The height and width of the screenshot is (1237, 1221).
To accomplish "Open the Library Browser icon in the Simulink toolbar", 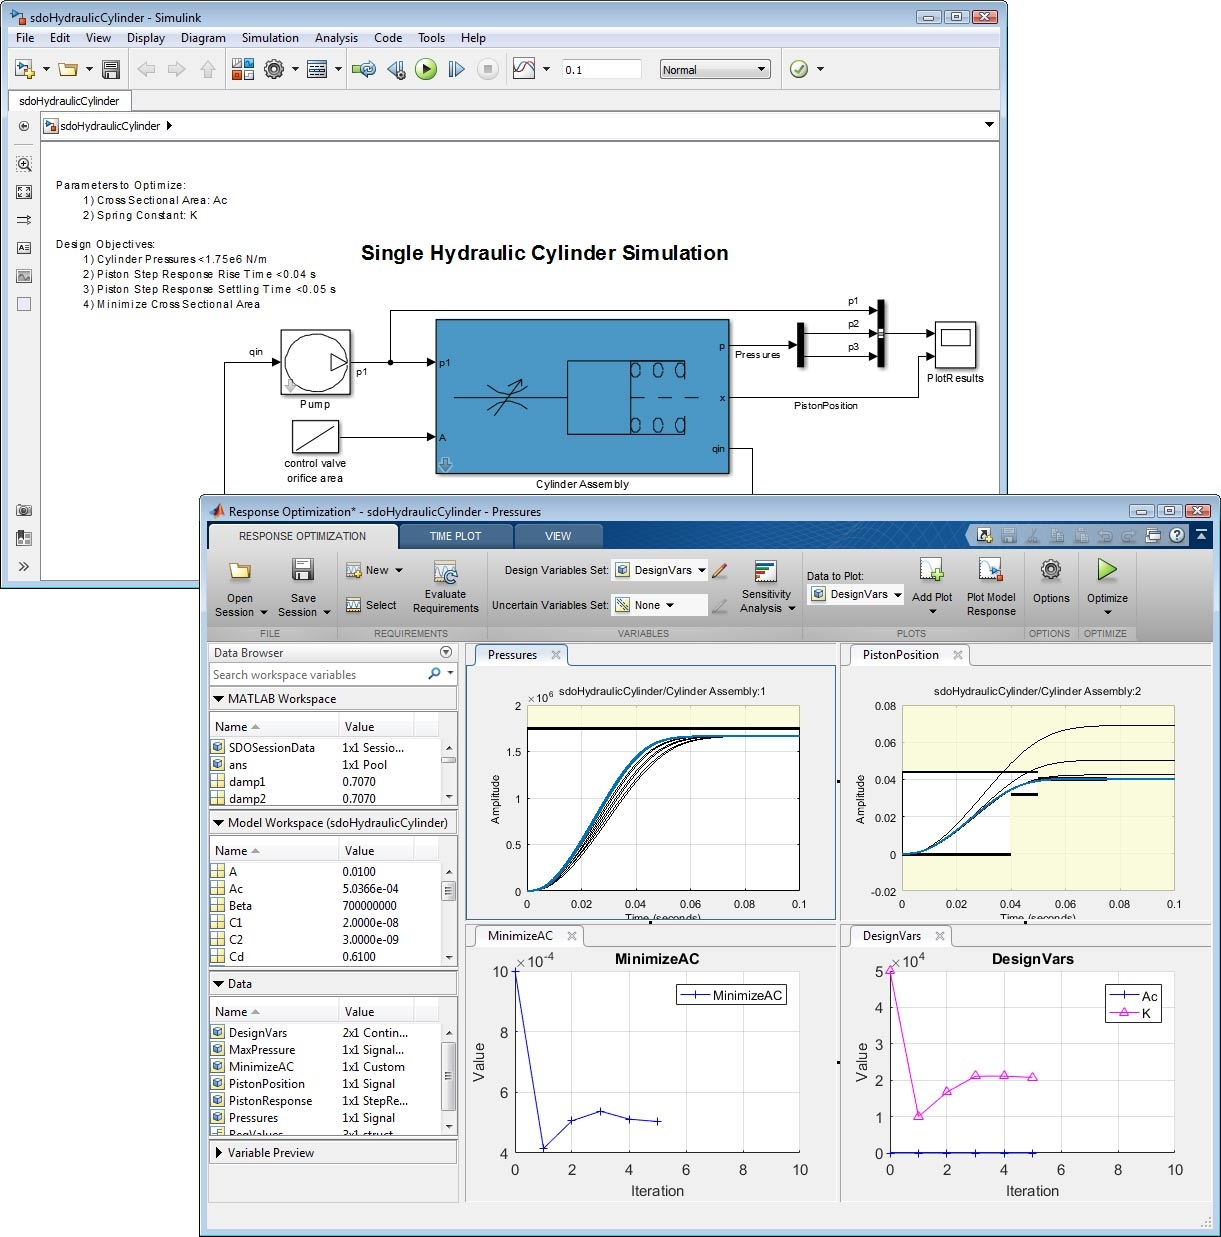I will pyautogui.click(x=242, y=69).
